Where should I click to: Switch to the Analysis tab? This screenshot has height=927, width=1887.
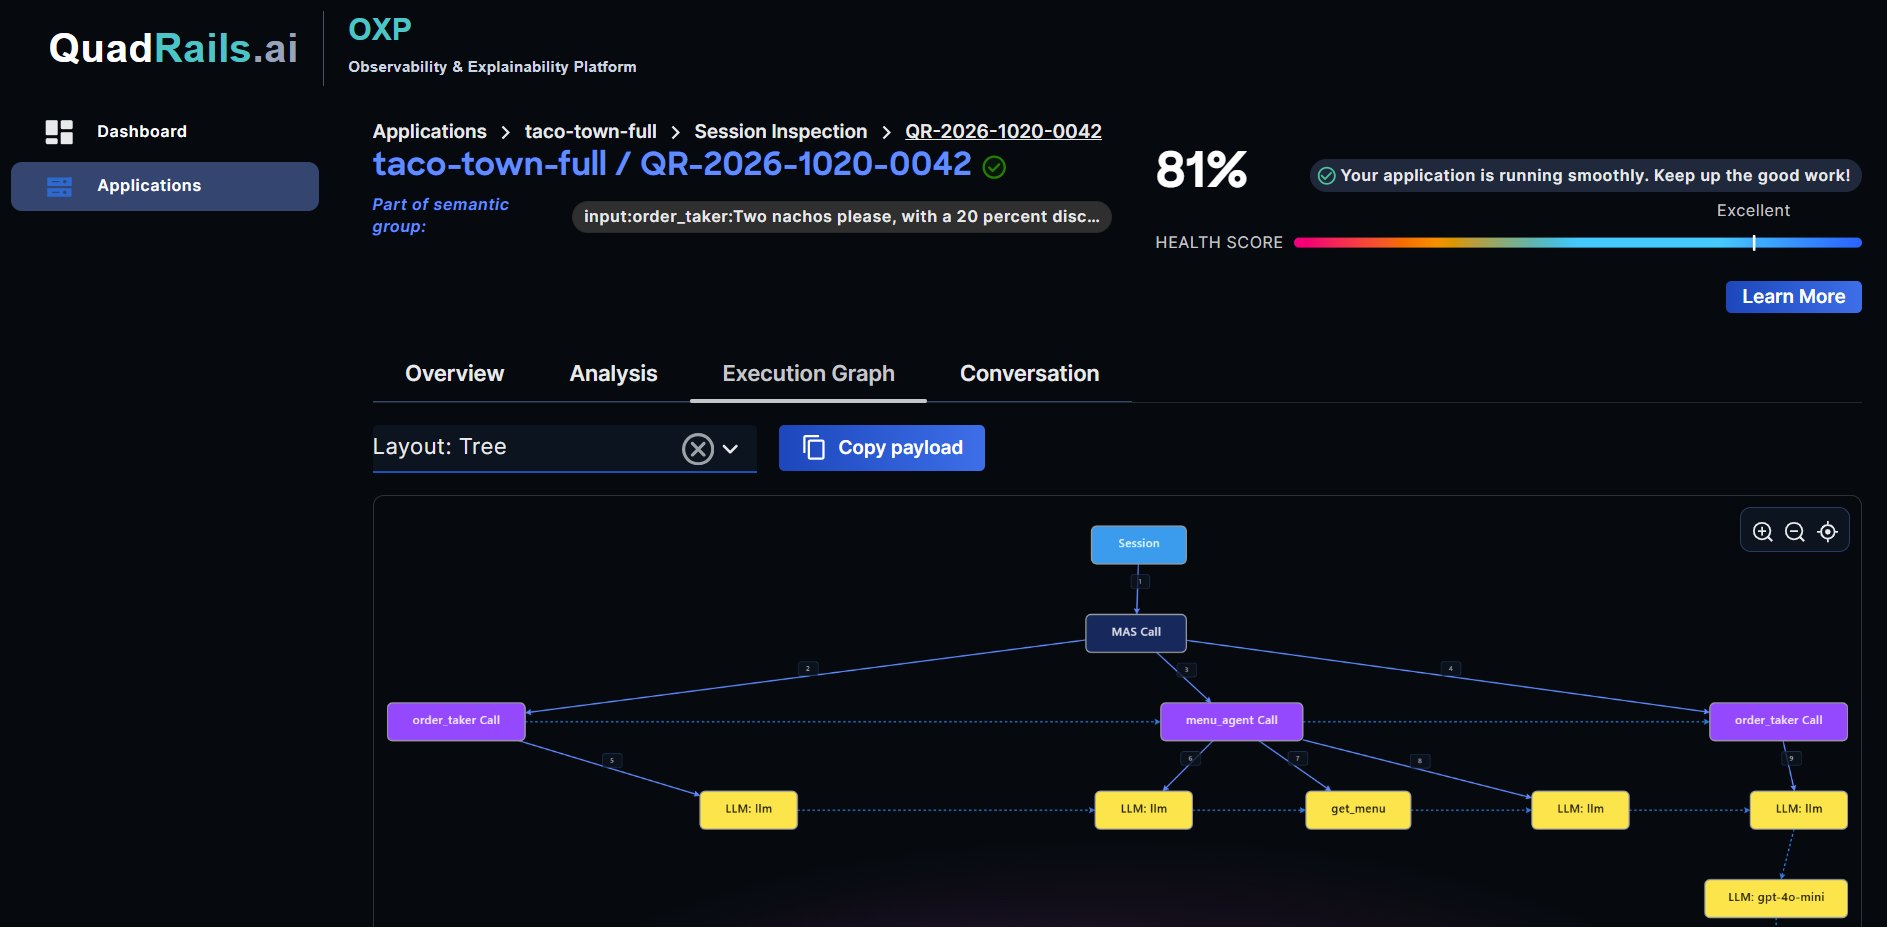pos(613,374)
